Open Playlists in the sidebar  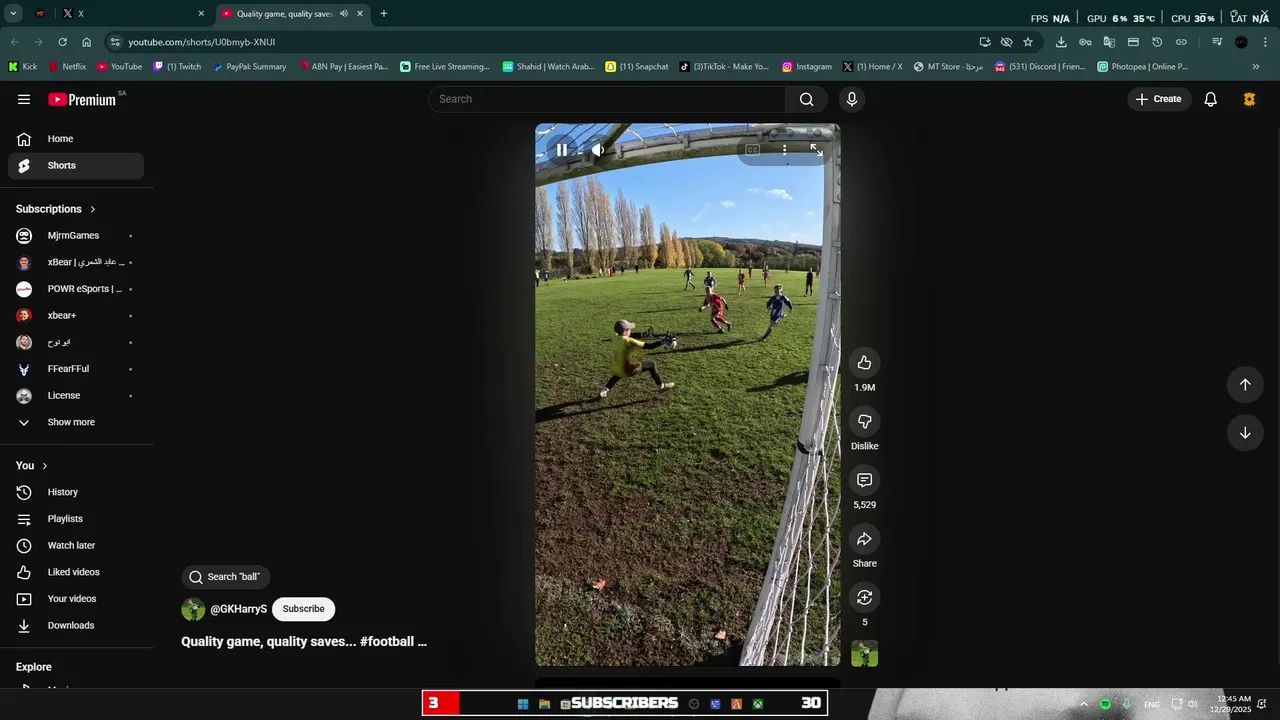coord(76,519)
